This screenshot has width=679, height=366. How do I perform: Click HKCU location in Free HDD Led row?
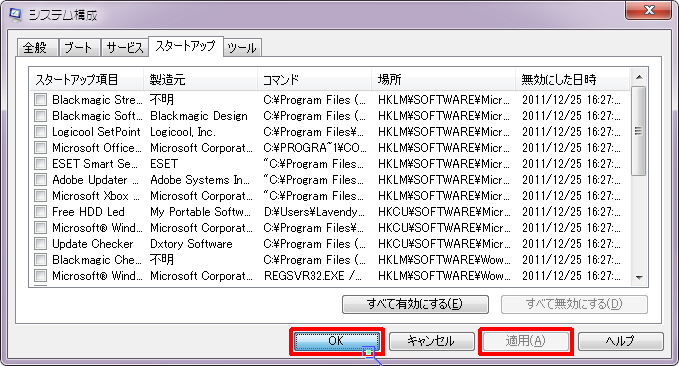click(444, 212)
